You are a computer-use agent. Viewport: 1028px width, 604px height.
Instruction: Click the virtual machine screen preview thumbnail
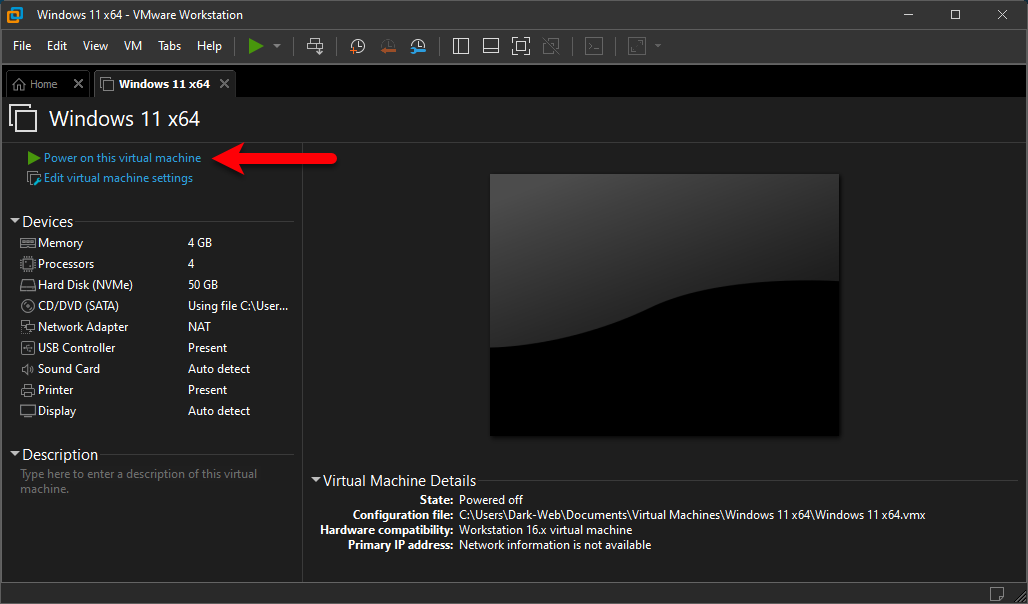664,304
